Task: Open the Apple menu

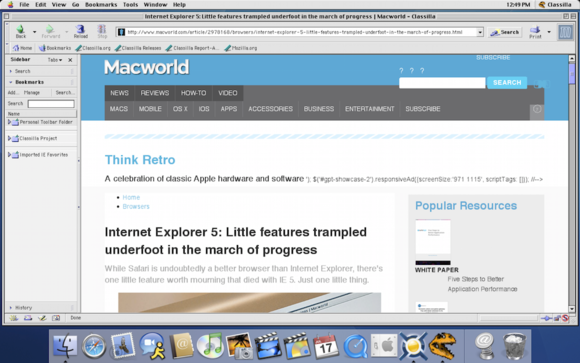Action: [10, 4]
